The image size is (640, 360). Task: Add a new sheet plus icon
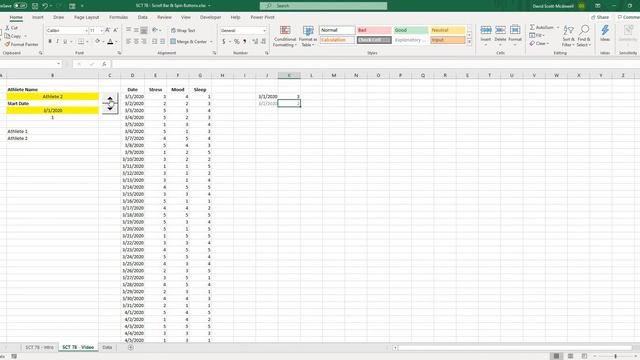131,347
